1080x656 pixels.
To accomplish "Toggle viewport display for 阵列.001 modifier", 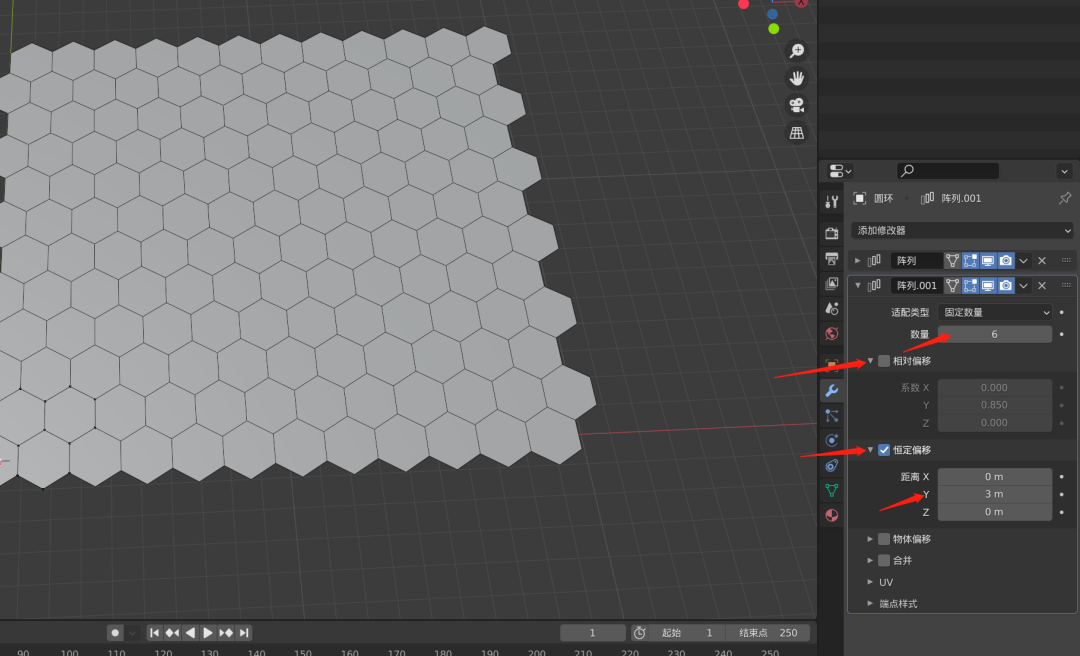I will (988, 285).
